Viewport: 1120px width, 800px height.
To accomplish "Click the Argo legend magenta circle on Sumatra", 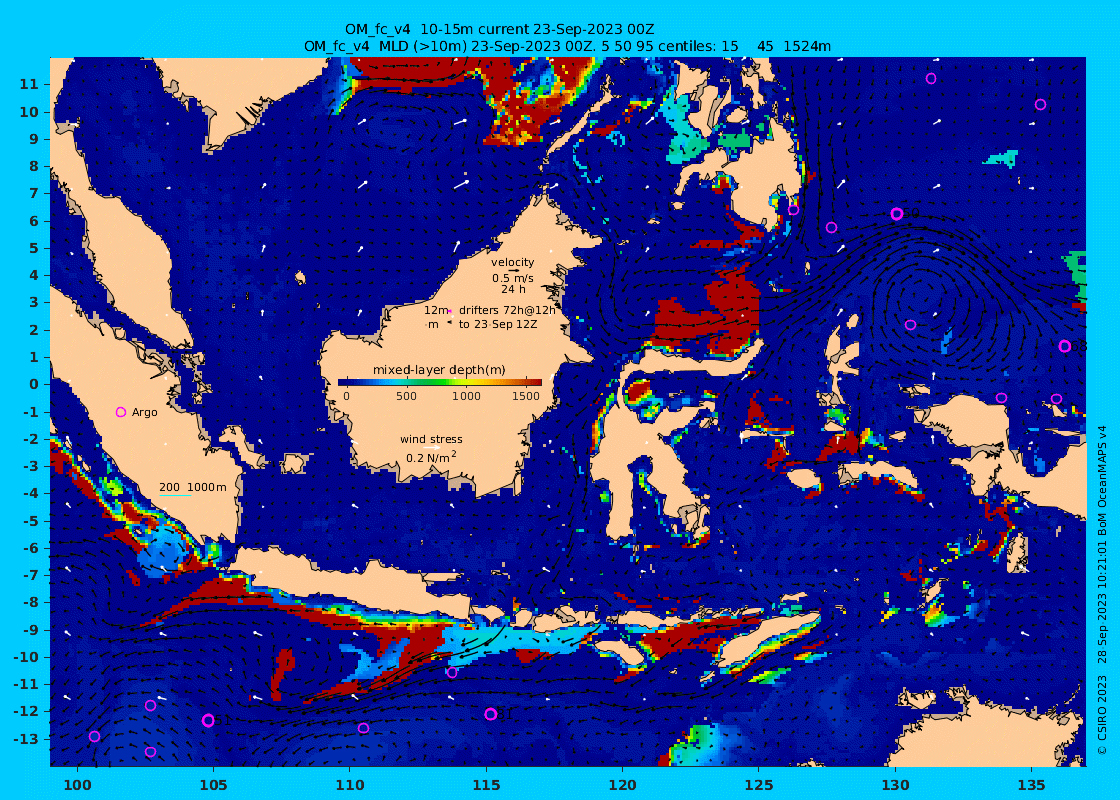I will 121,412.
